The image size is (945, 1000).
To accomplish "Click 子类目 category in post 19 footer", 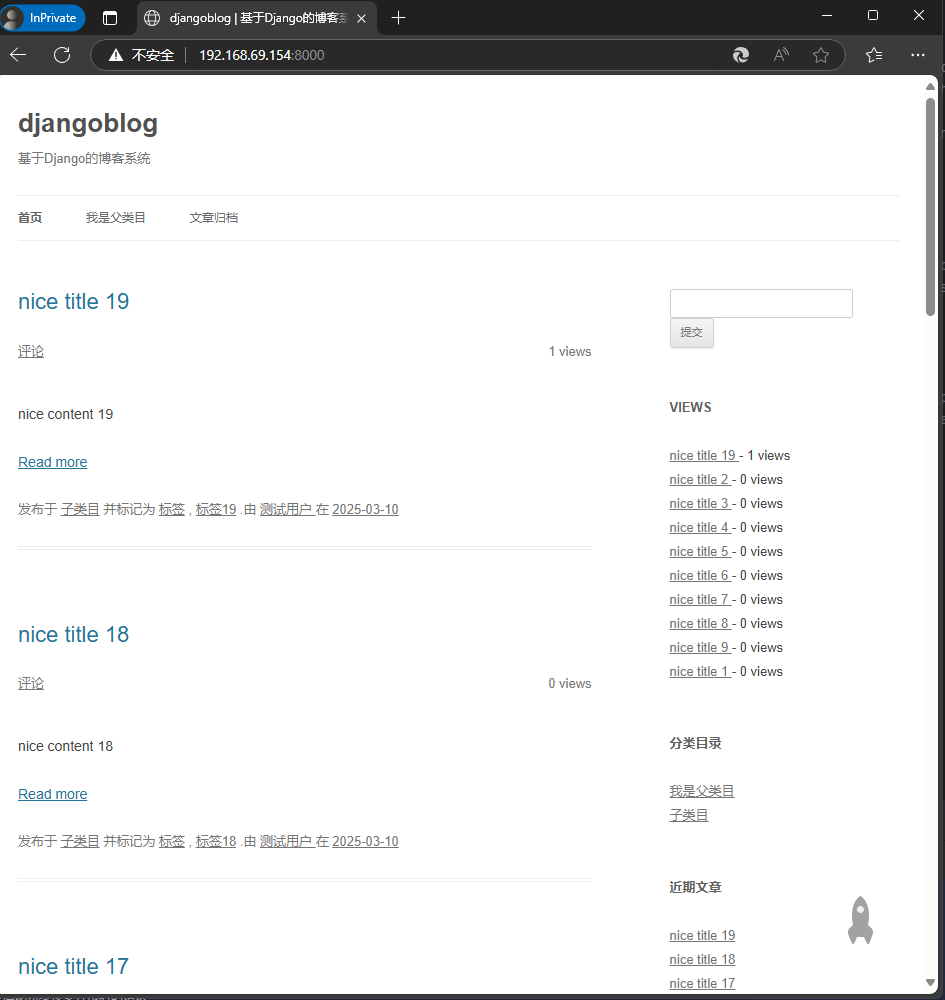I will click(x=80, y=510).
